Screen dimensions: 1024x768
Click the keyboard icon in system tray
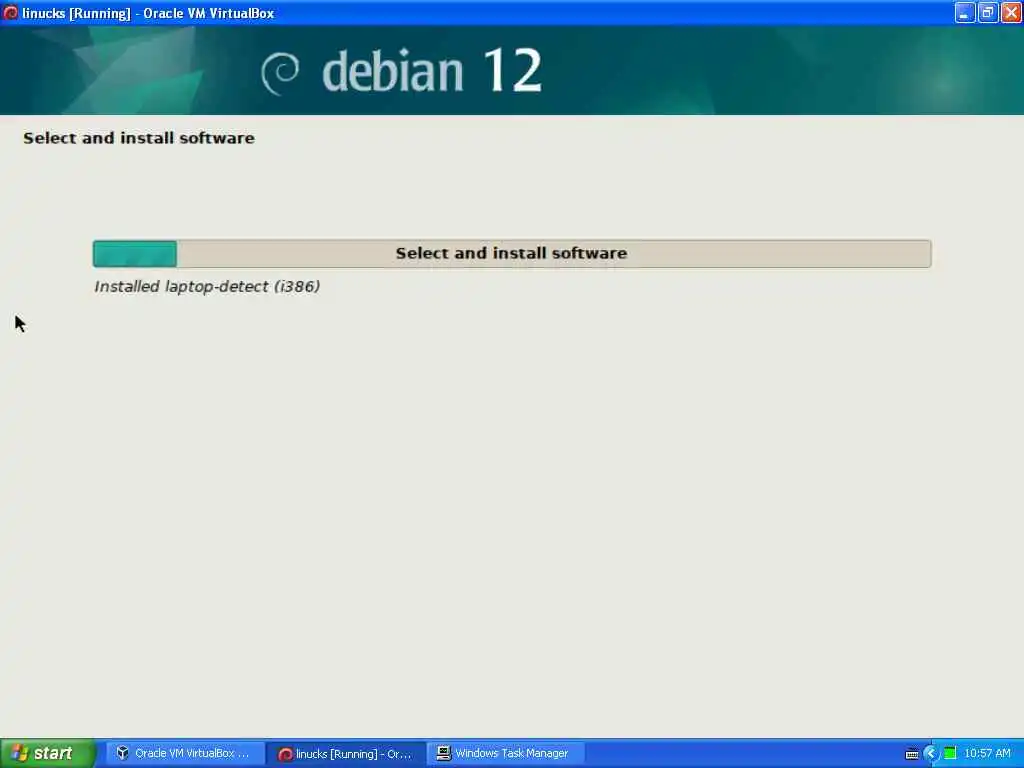pos(912,754)
